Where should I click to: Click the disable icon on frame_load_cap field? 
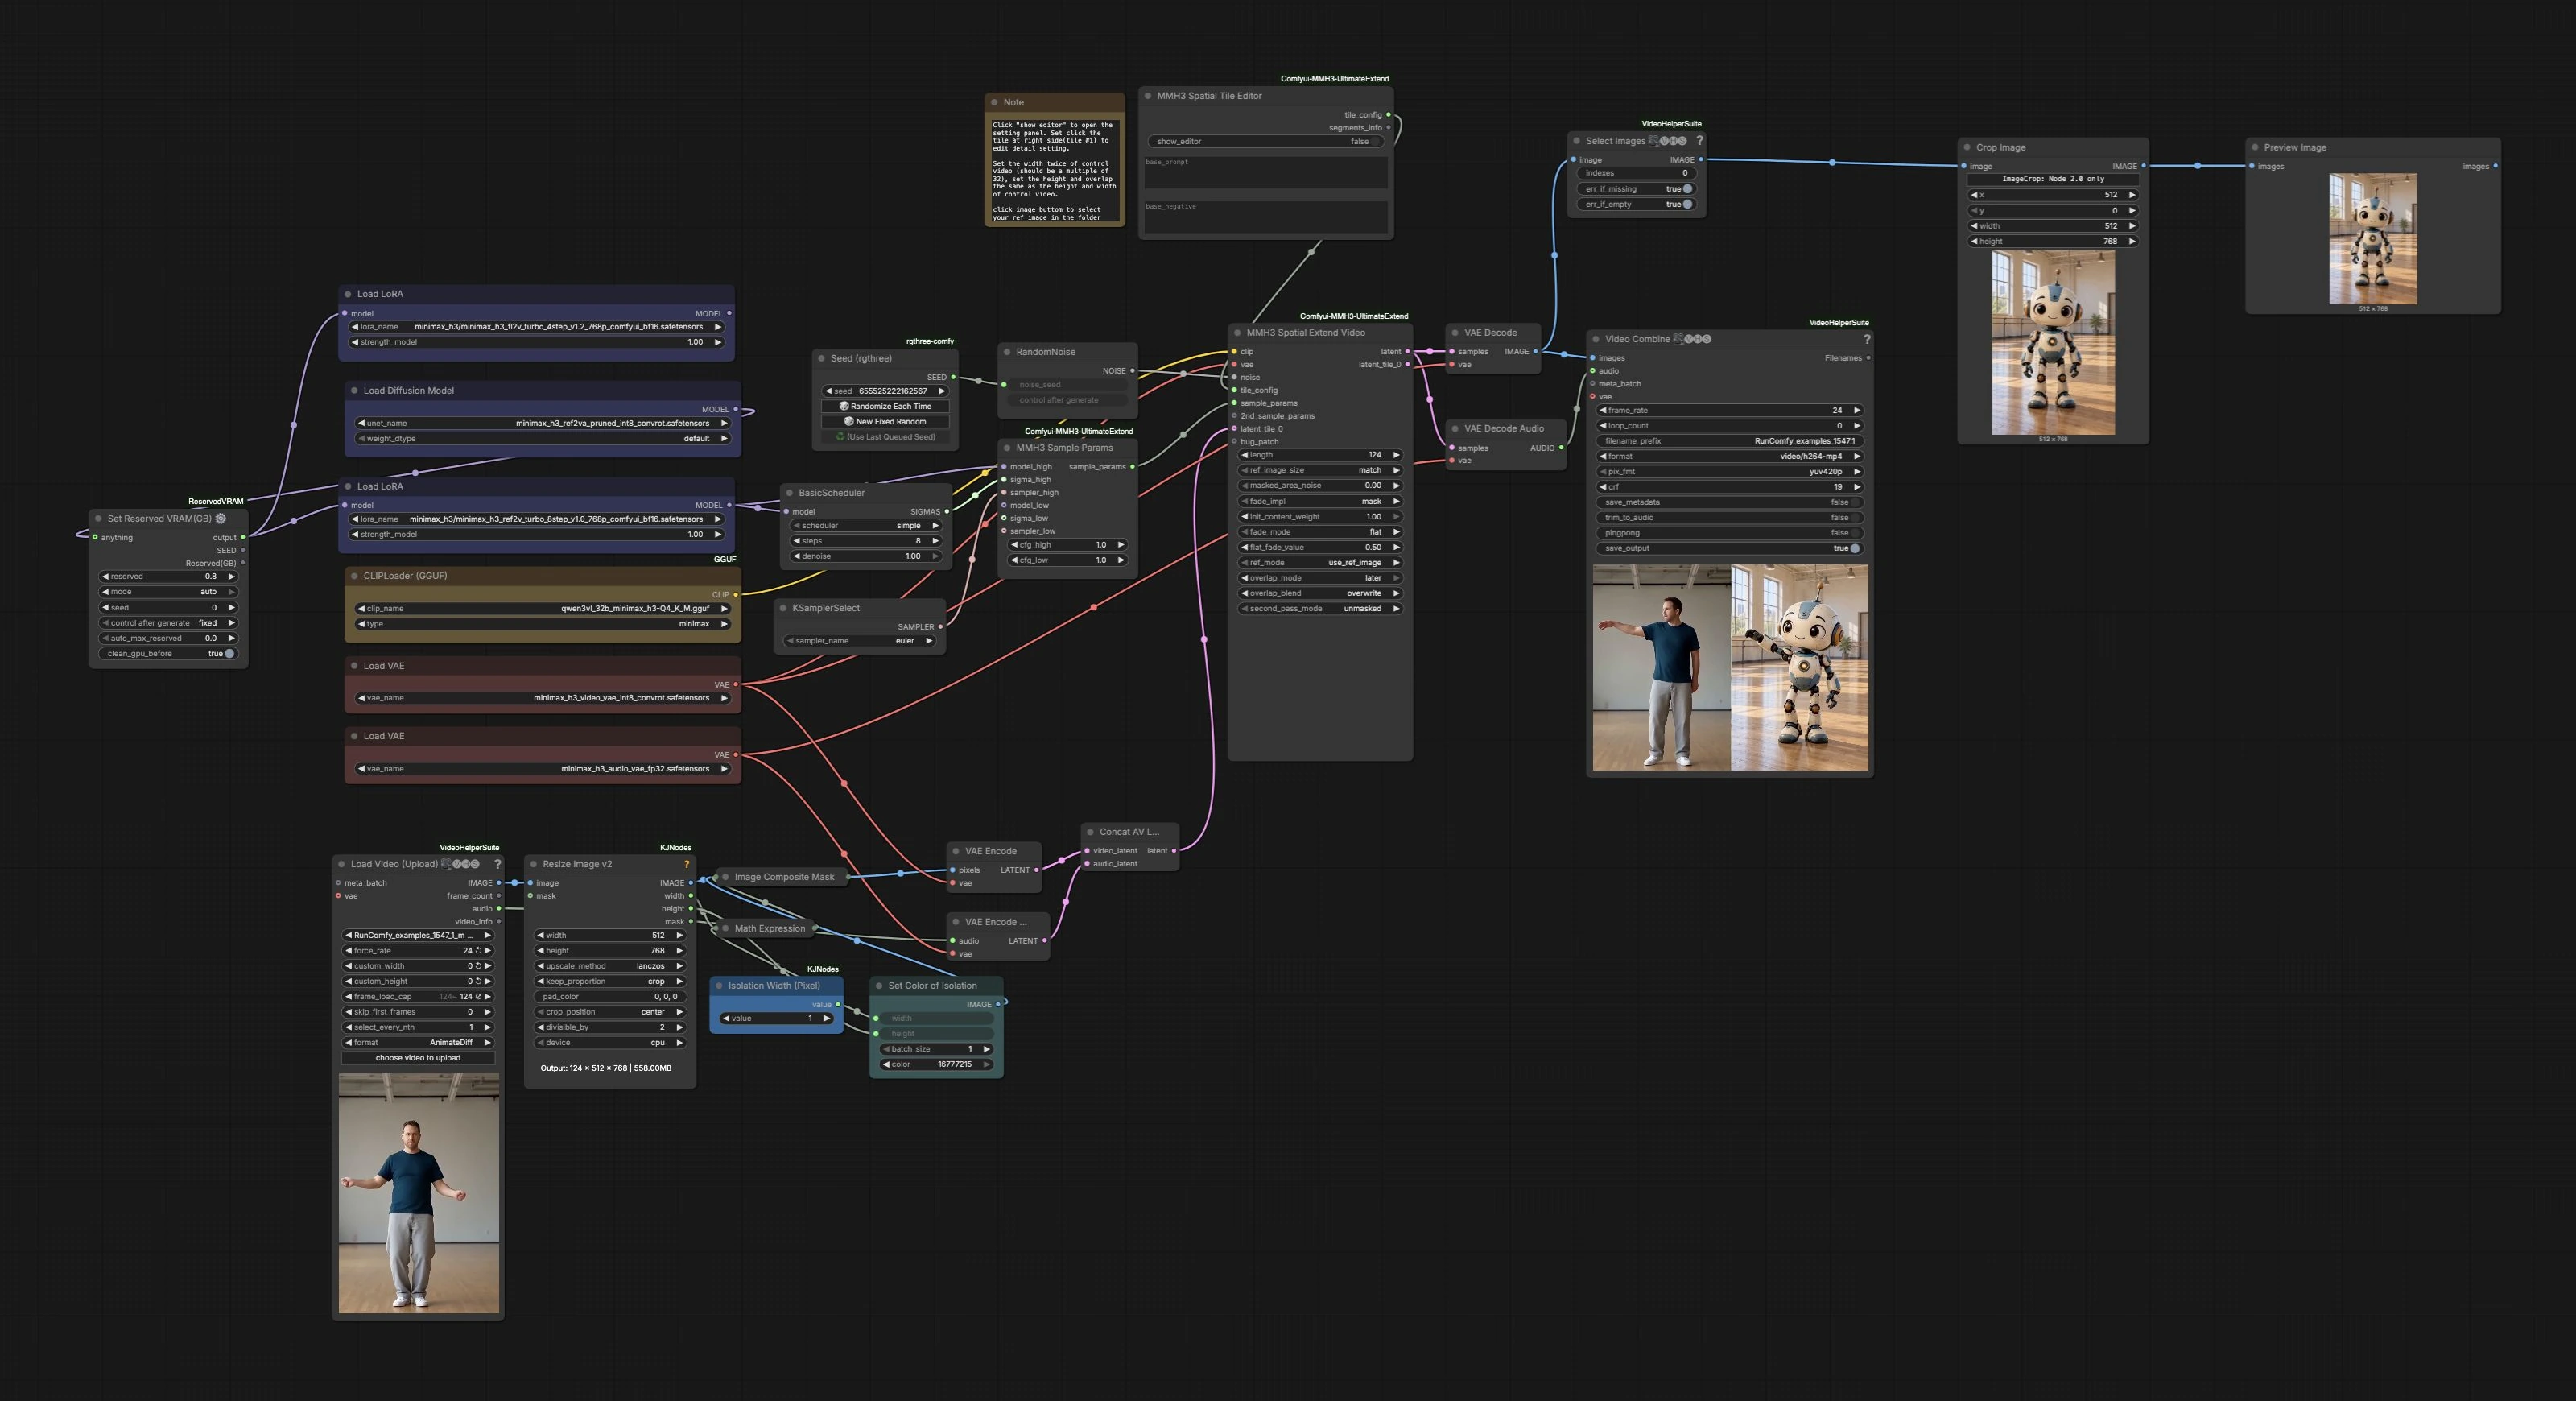tap(479, 997)
